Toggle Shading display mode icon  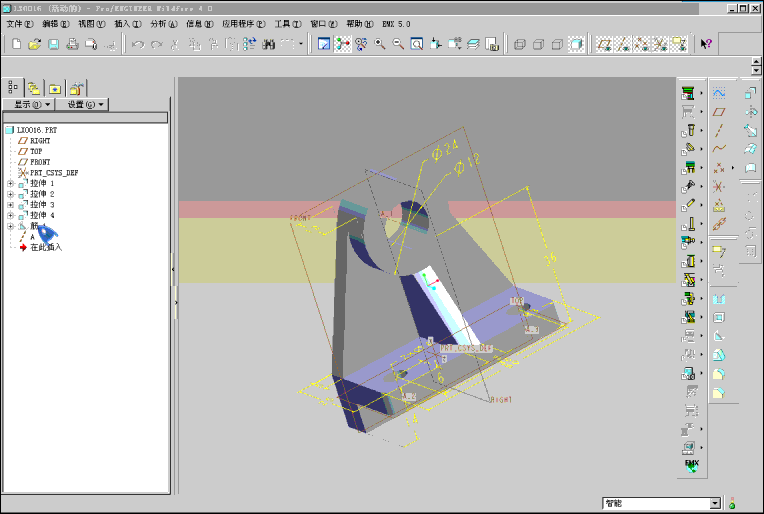[575, 44]
